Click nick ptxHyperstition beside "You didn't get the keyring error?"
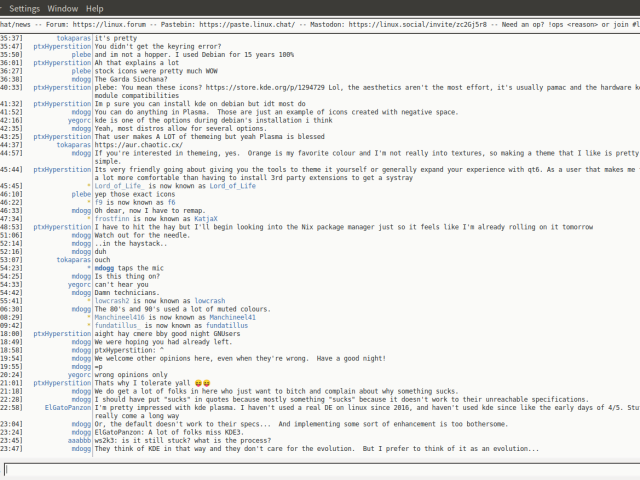 (62, 47)
